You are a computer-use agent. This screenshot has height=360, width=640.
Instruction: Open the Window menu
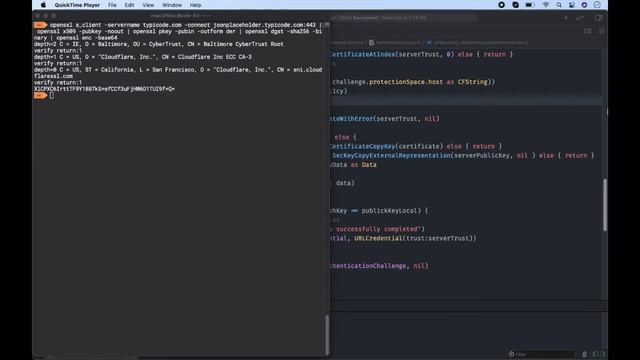click(172, 5)
